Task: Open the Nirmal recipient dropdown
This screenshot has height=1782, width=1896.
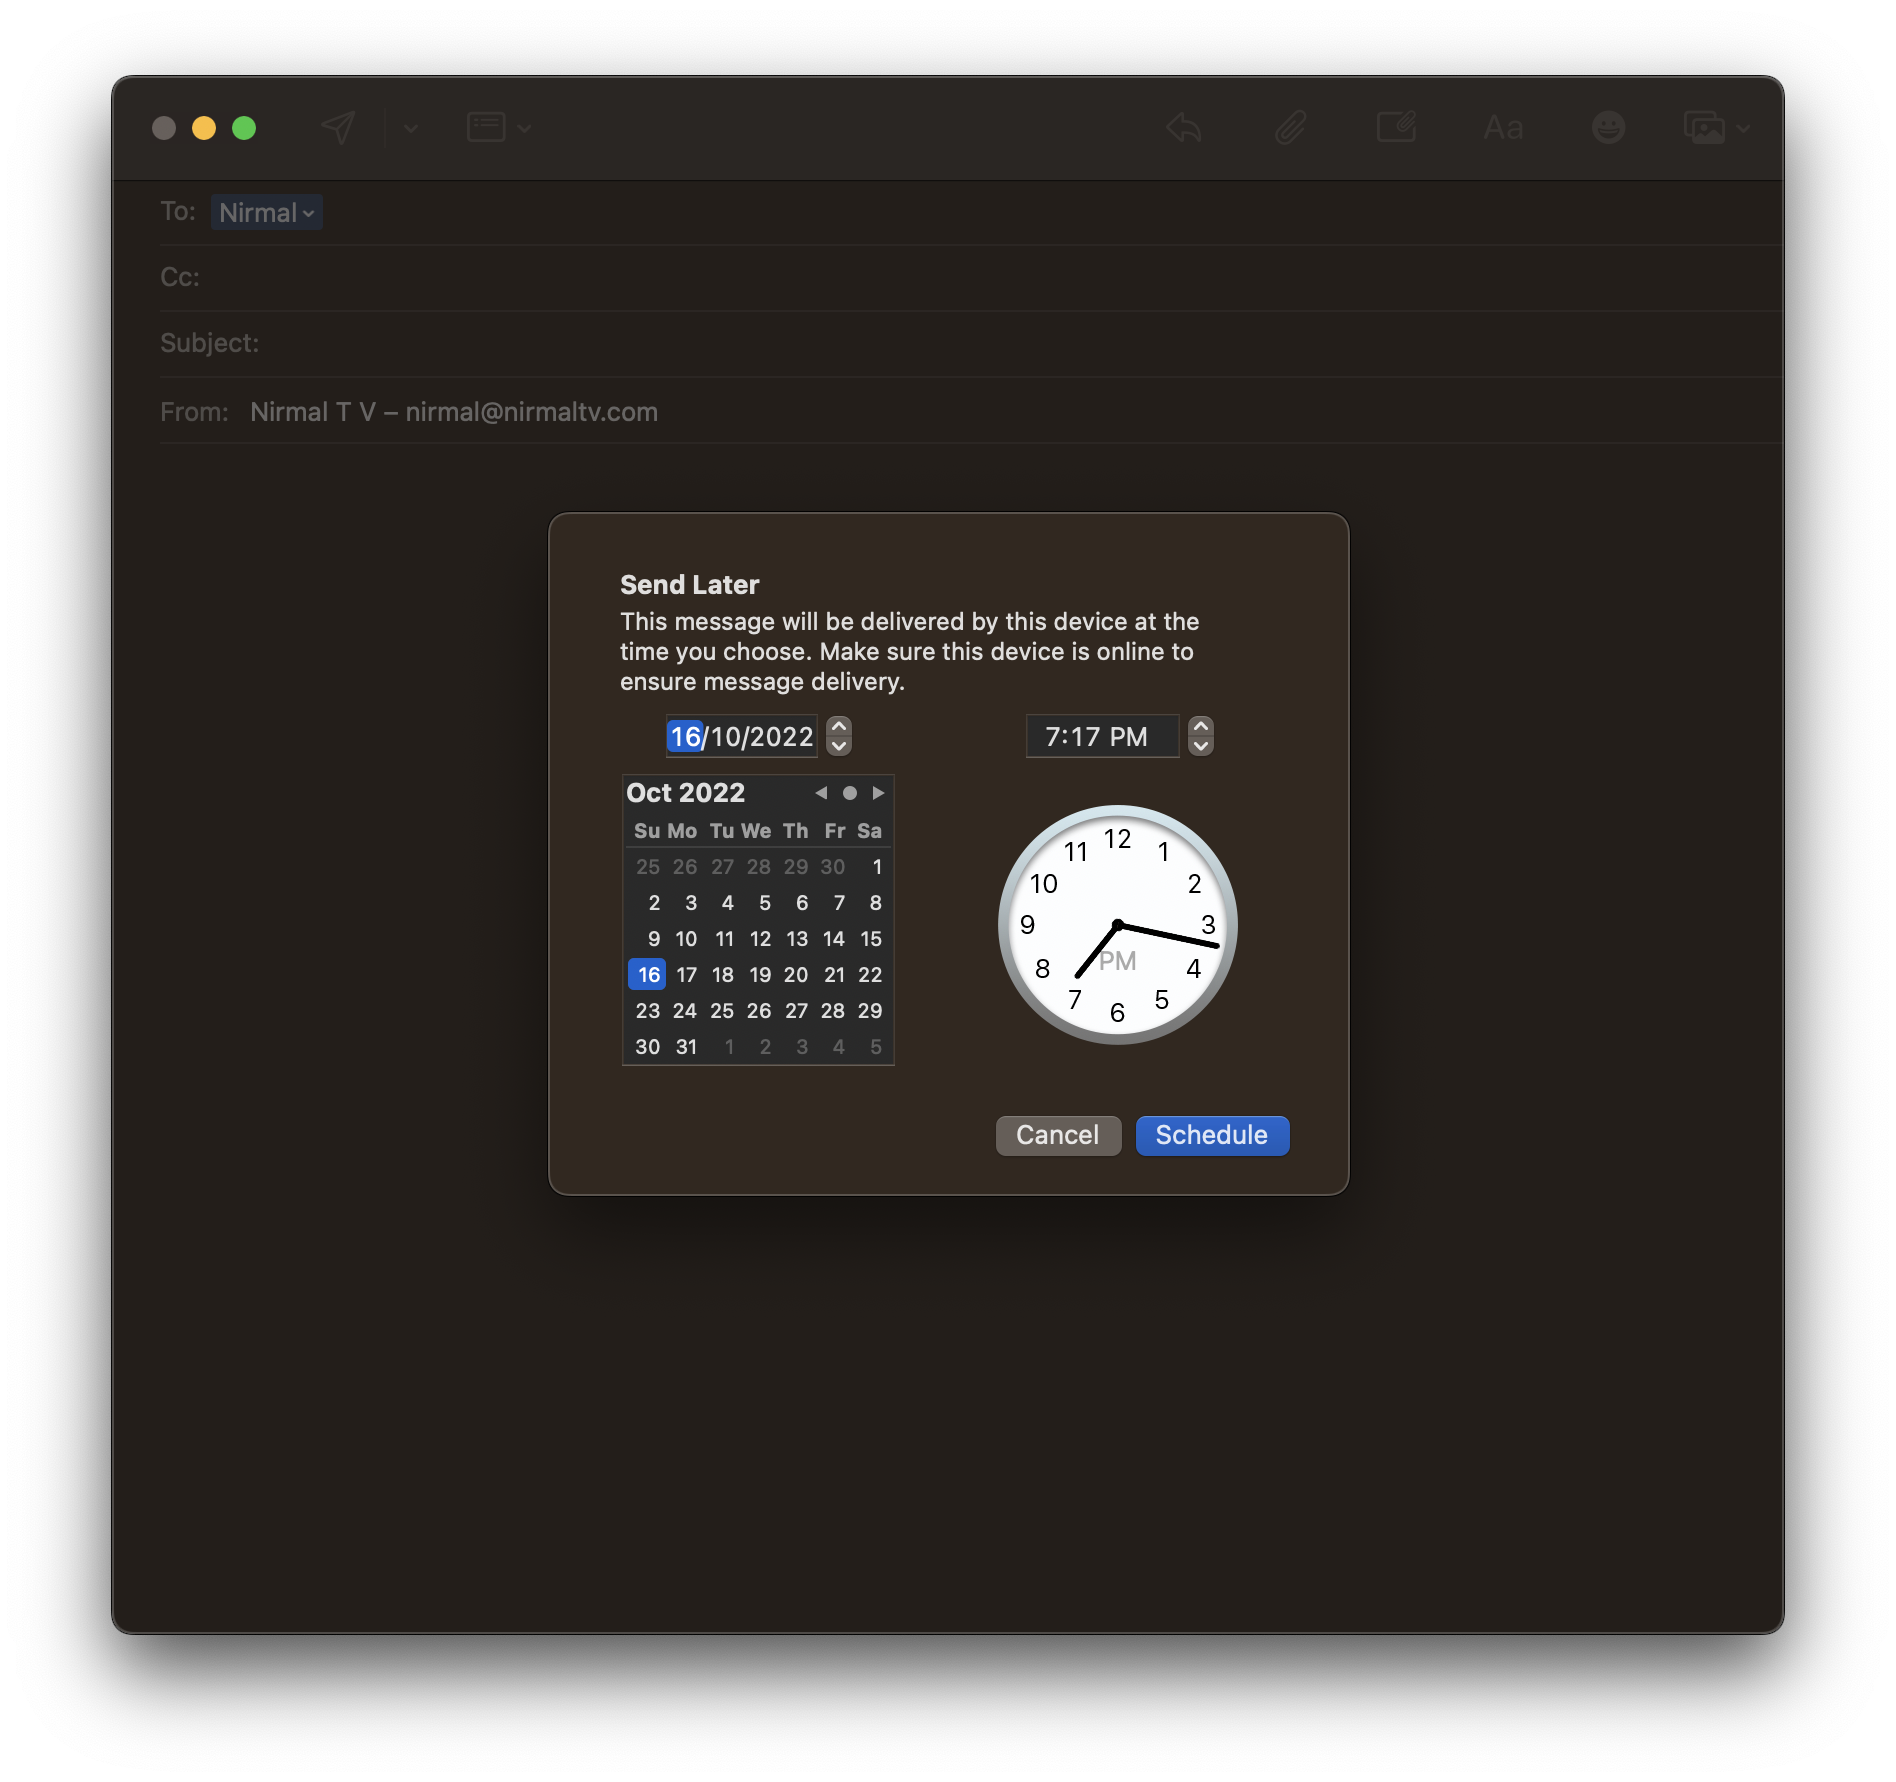Action: coord(267,212)
